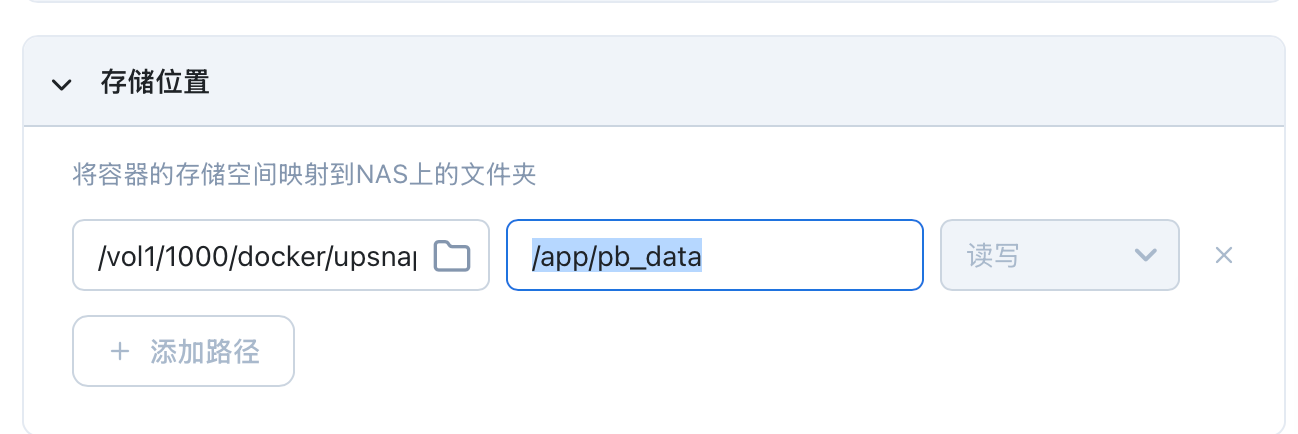Click the 存储位置 section title text
This screenshot has width=1298, height=434.
click(x=155, y=82)
